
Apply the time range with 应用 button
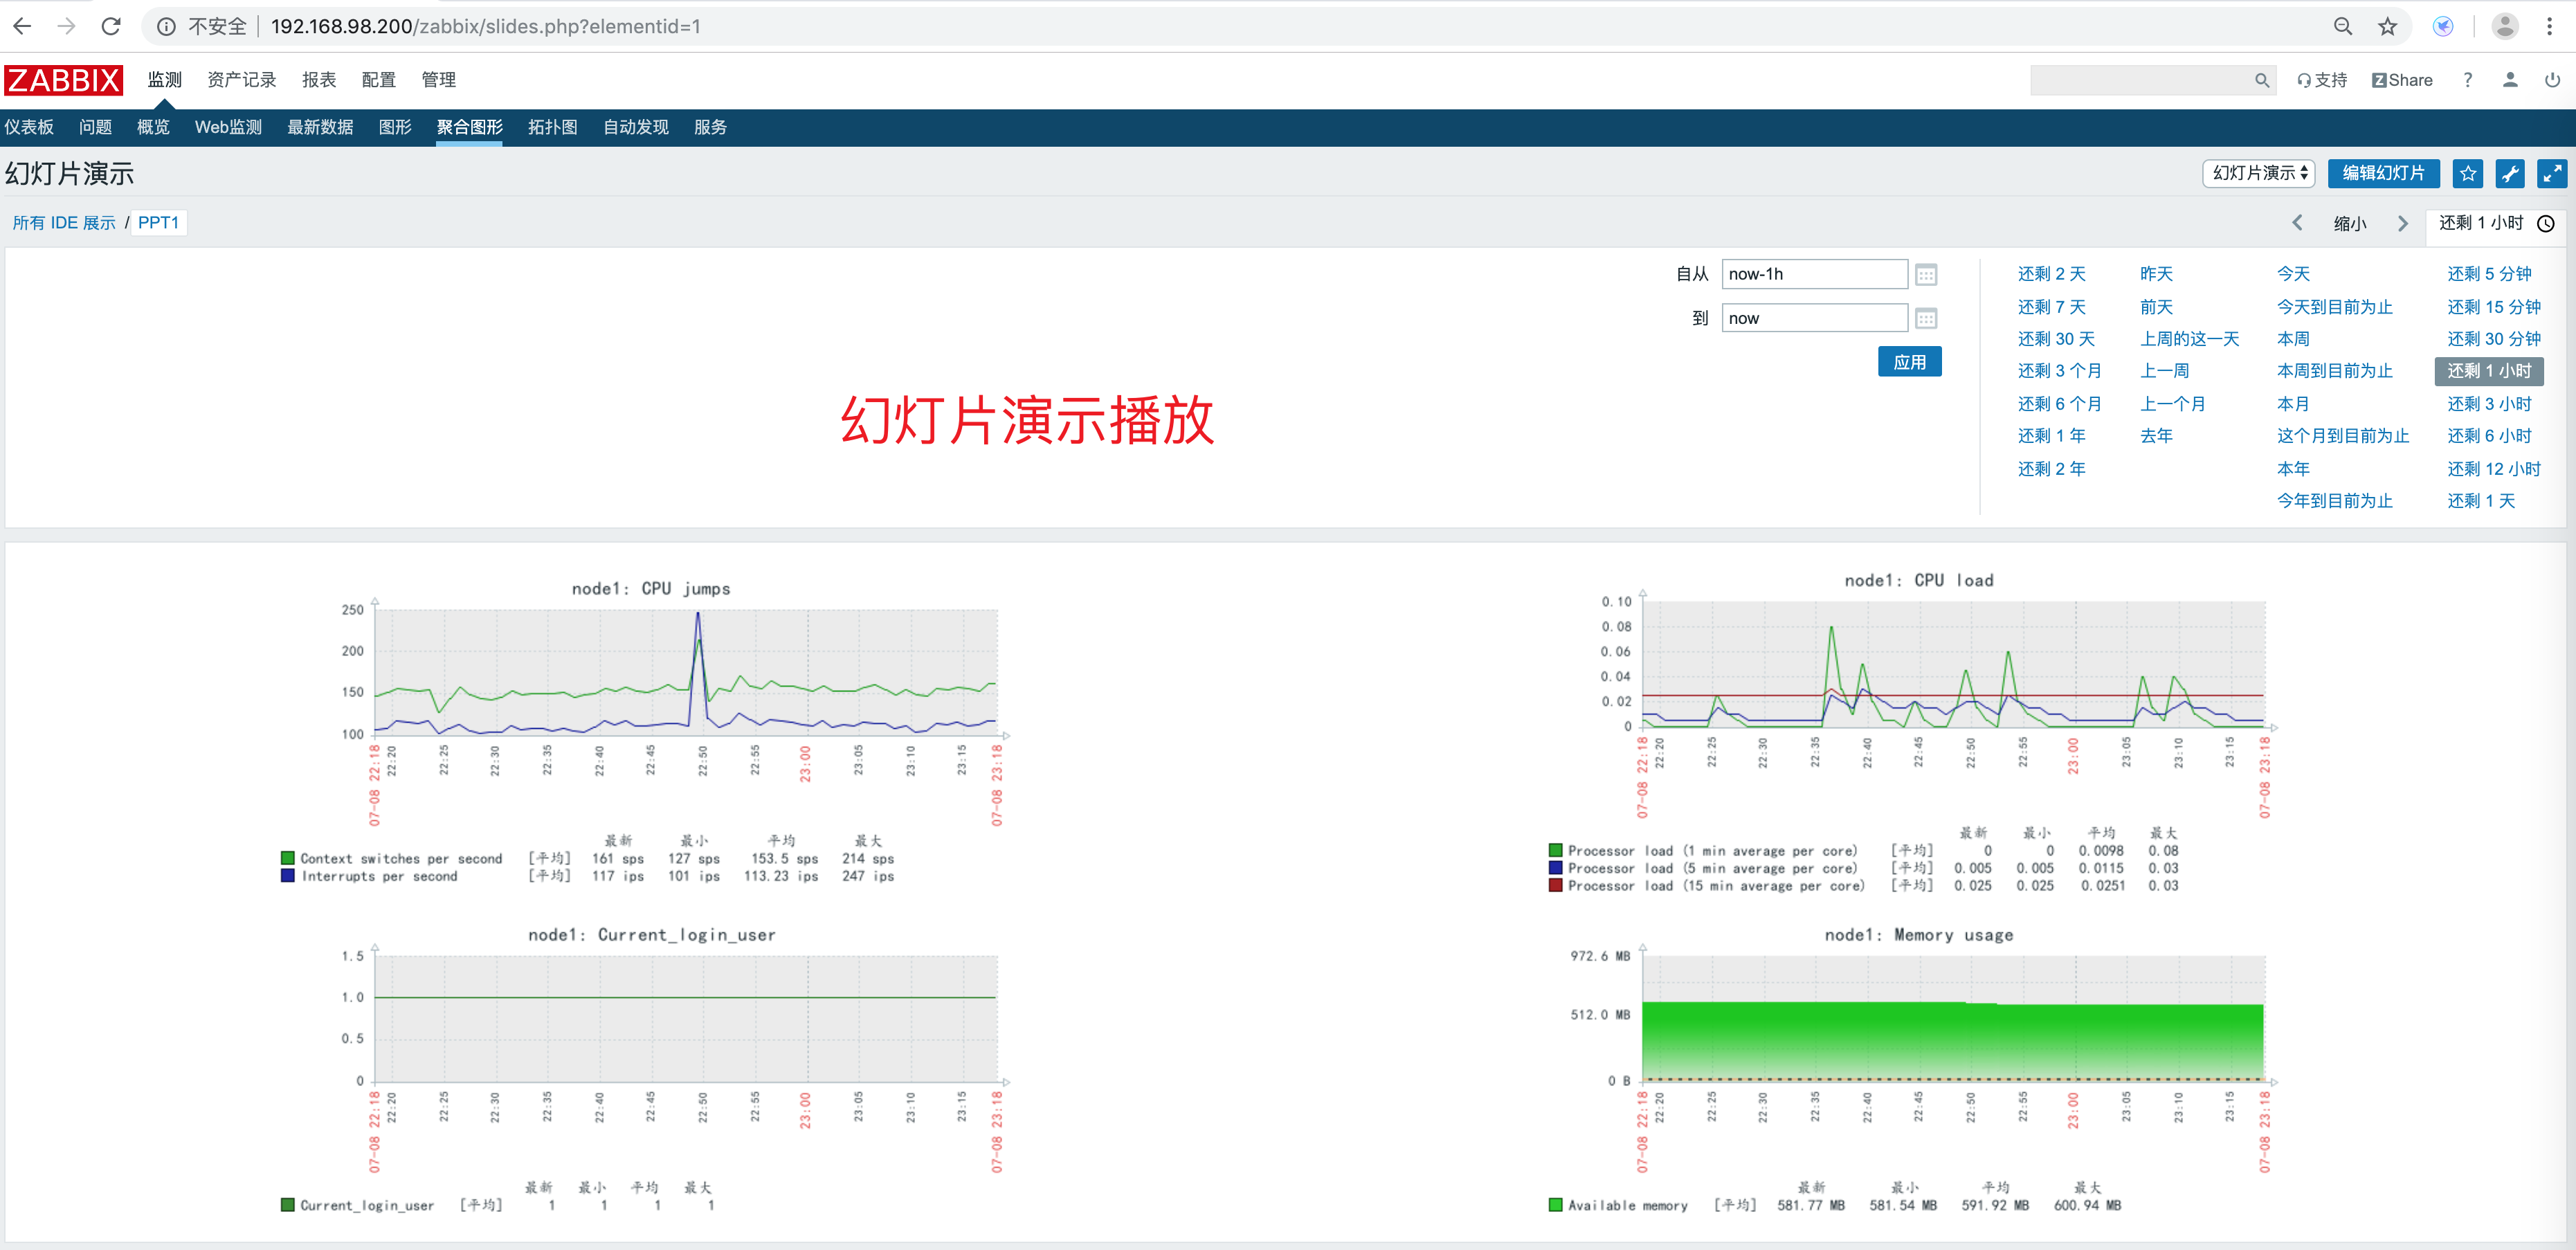1910,361
